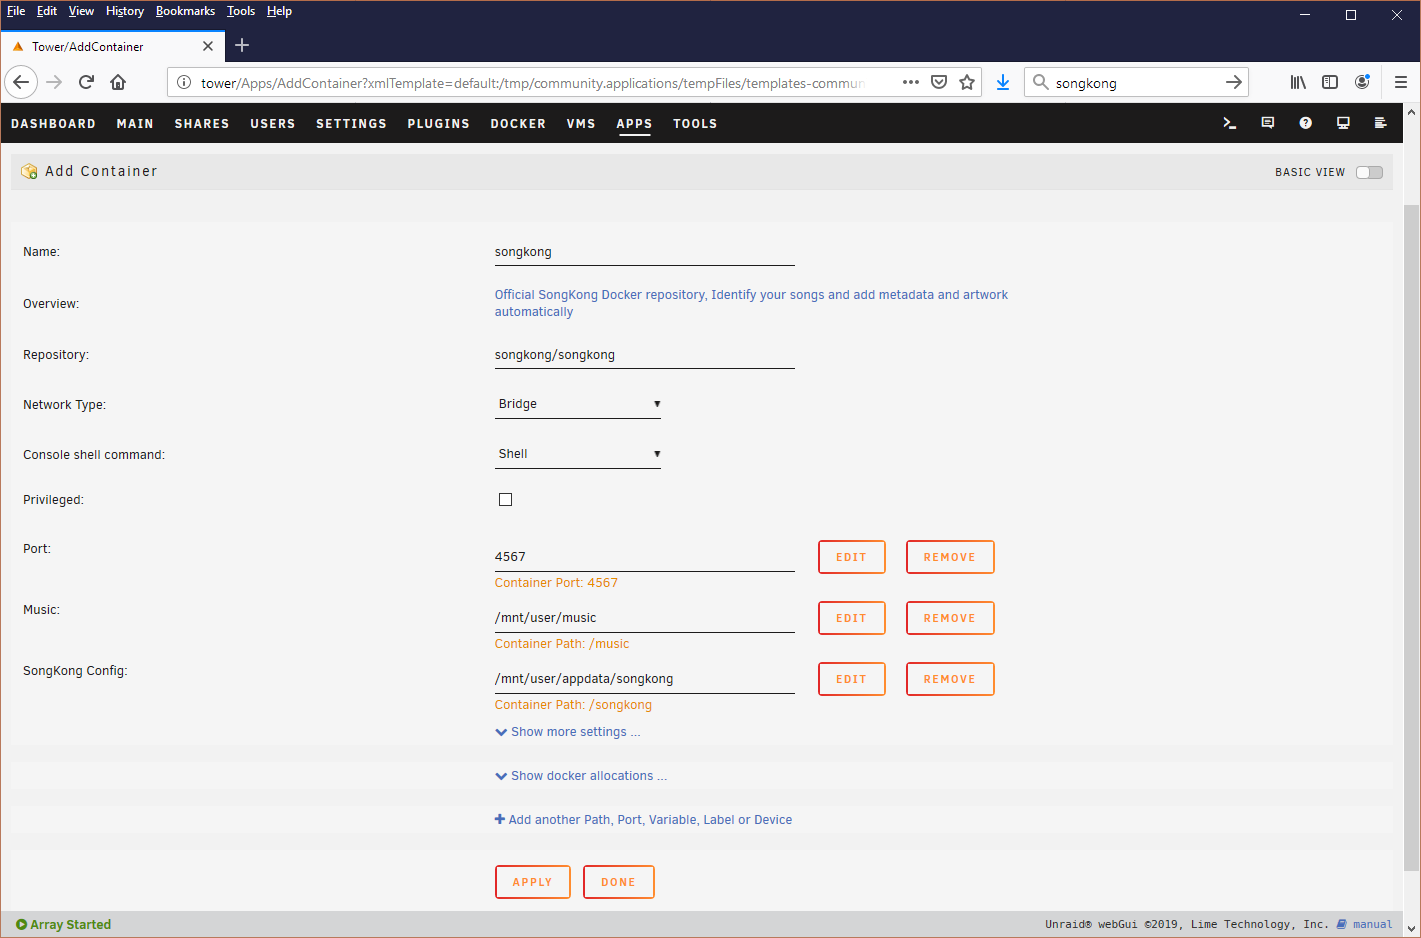Add another Path, Port, Variable, Label or Device

[643, 820]
